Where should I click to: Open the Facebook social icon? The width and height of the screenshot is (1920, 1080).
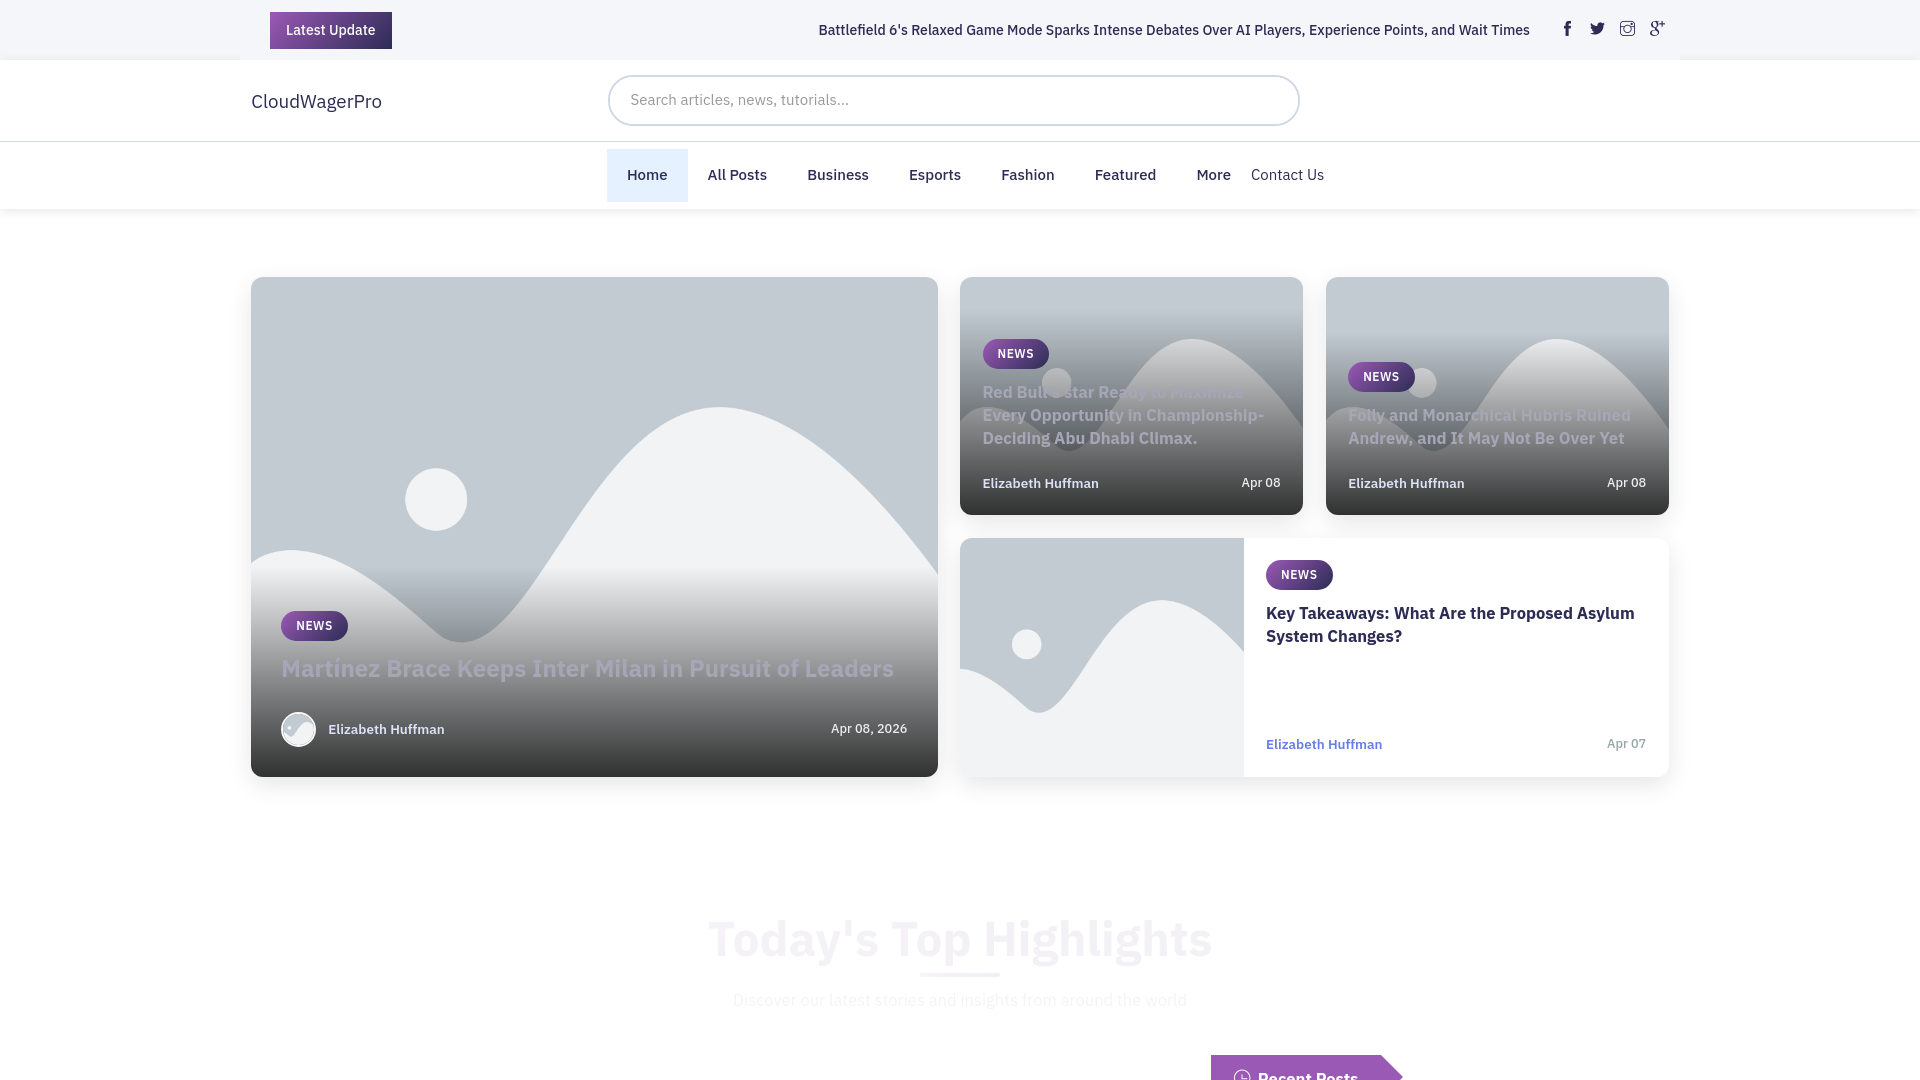pos(1567,29)
